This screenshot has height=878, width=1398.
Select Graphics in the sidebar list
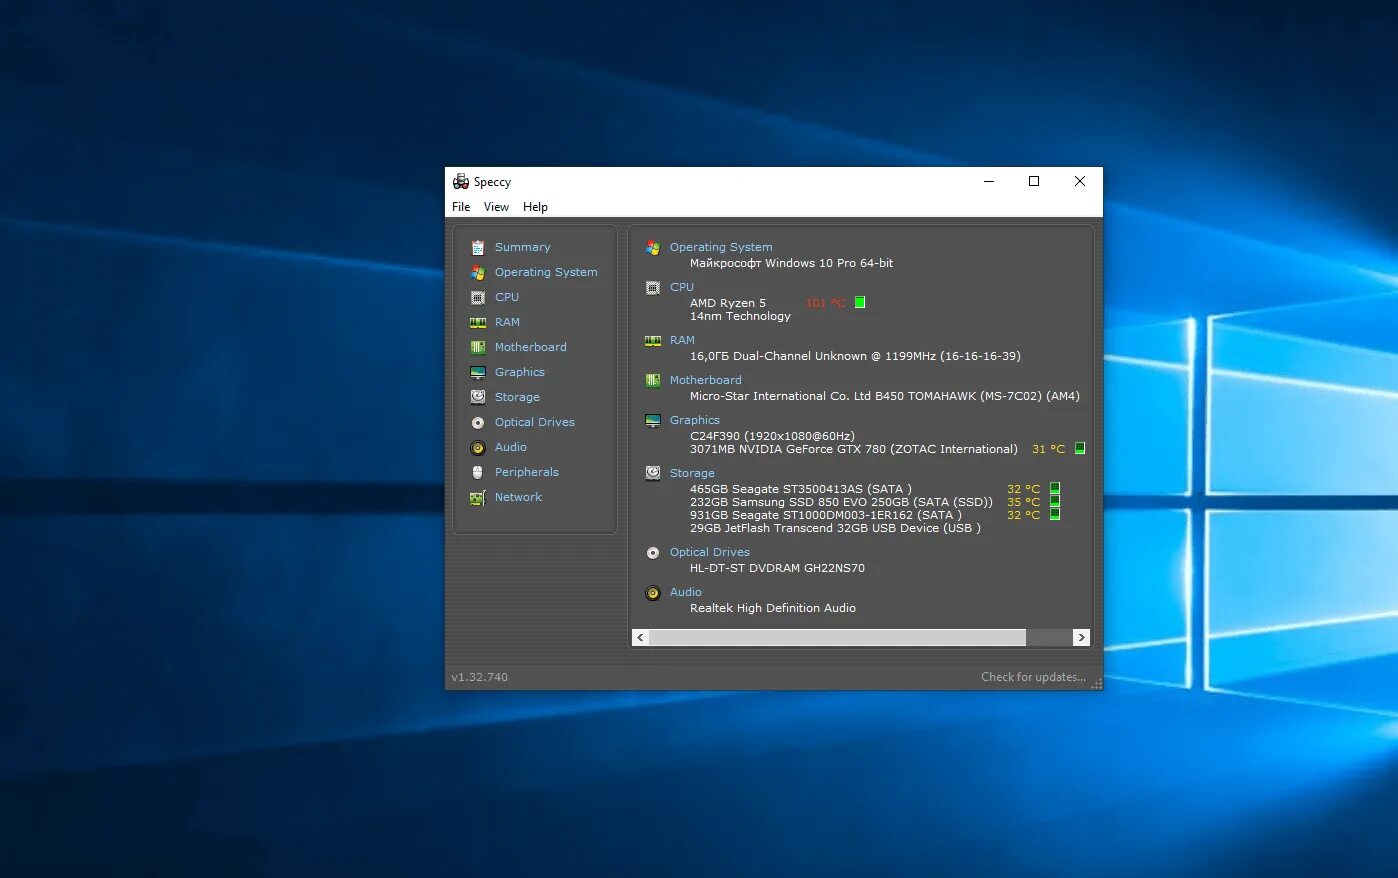click(x=520, y=372)
